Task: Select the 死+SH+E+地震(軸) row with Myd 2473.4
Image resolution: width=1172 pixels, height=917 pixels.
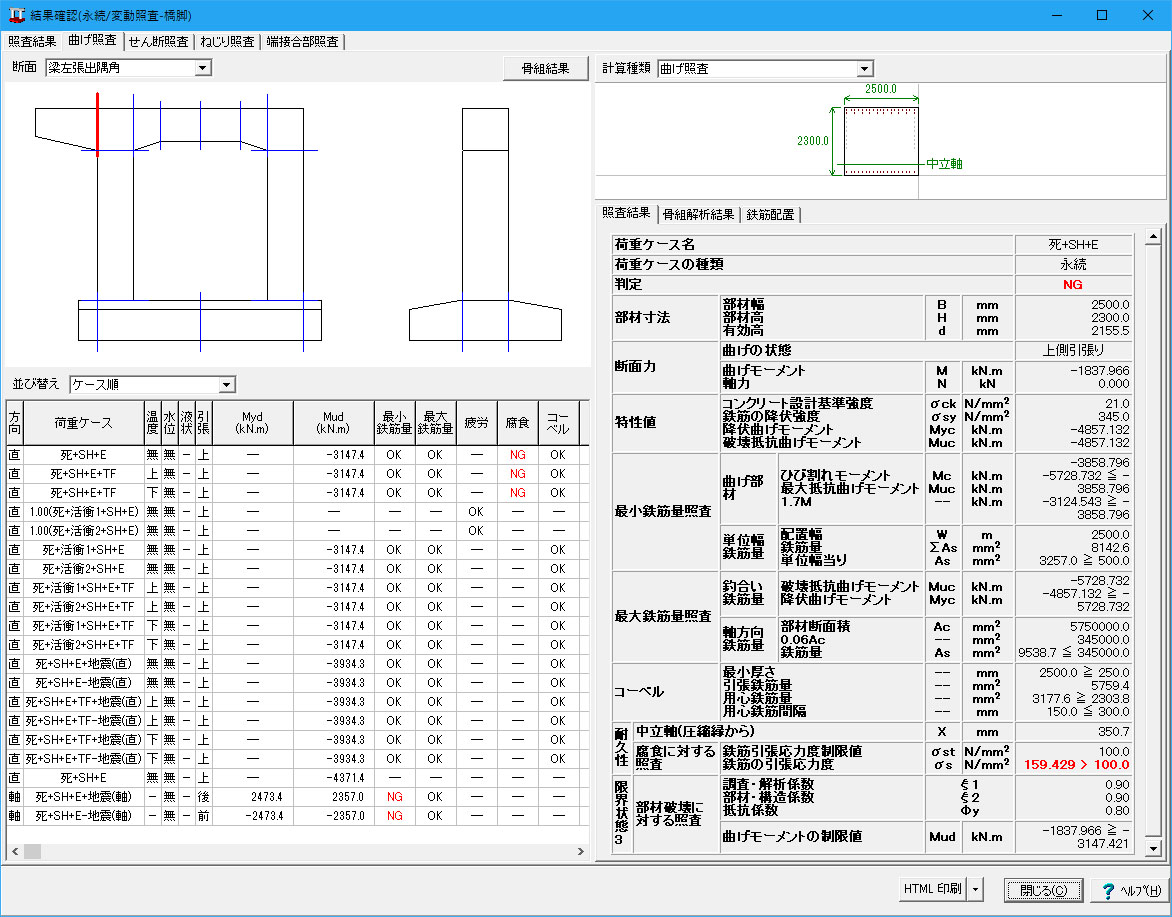Action: 85,796
